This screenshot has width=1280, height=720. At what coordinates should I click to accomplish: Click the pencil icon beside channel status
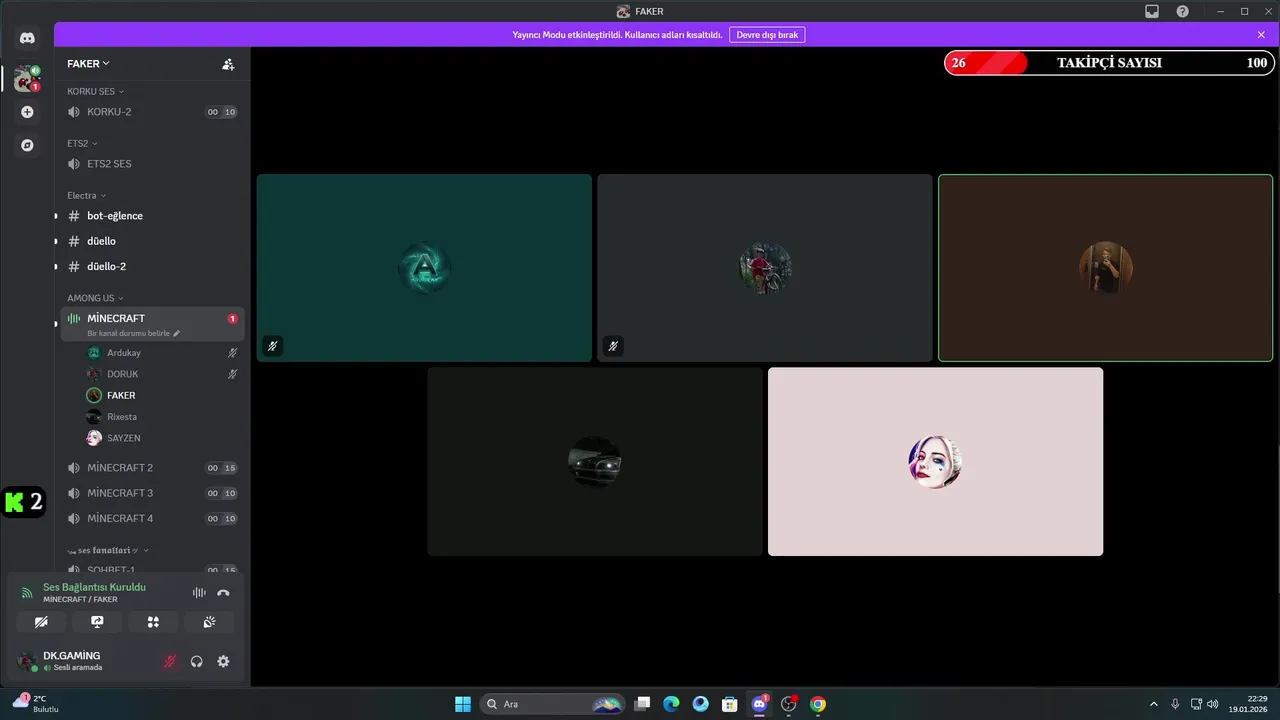pyautogui.click(x=177, y=333)
